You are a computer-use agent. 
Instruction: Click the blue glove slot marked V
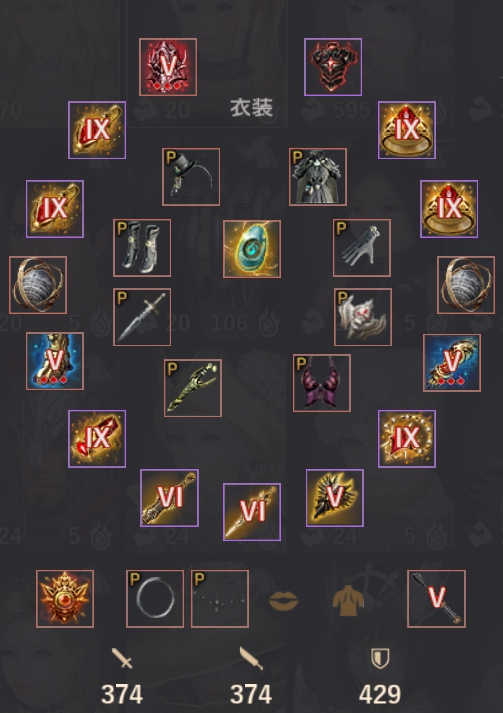[x=452, y=363]
